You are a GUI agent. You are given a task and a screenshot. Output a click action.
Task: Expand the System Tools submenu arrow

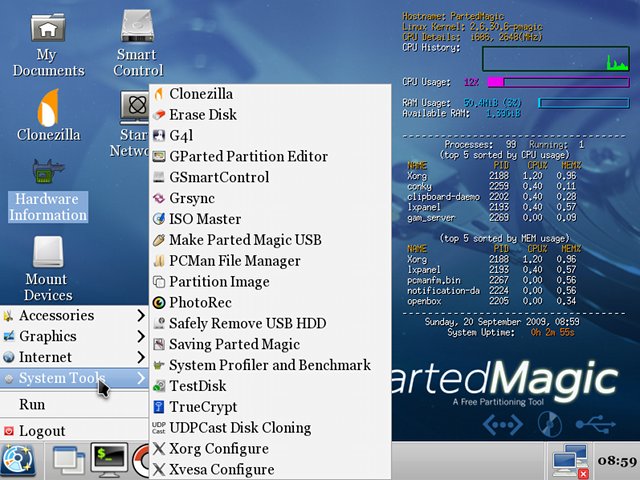pos(141,378)
